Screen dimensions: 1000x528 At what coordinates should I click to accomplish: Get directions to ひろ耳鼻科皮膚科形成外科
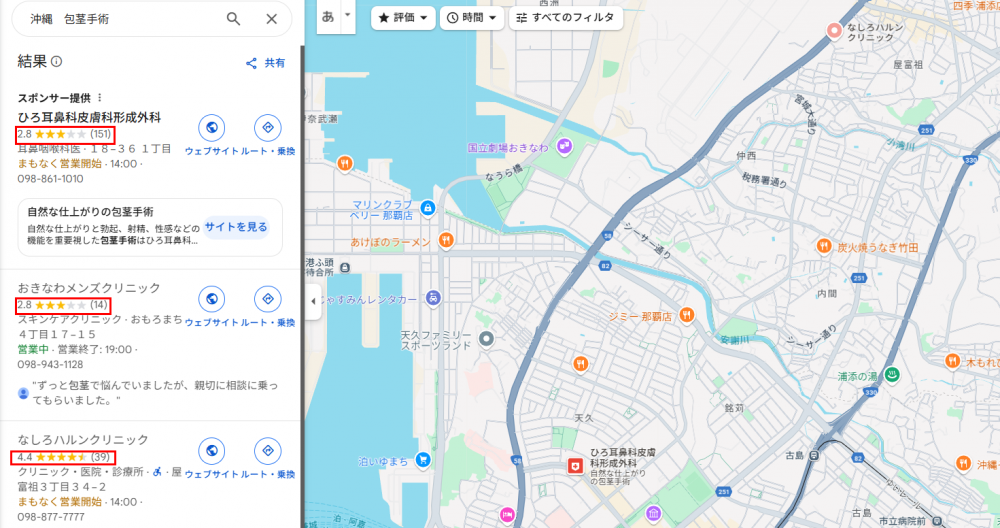click(268, 128)
